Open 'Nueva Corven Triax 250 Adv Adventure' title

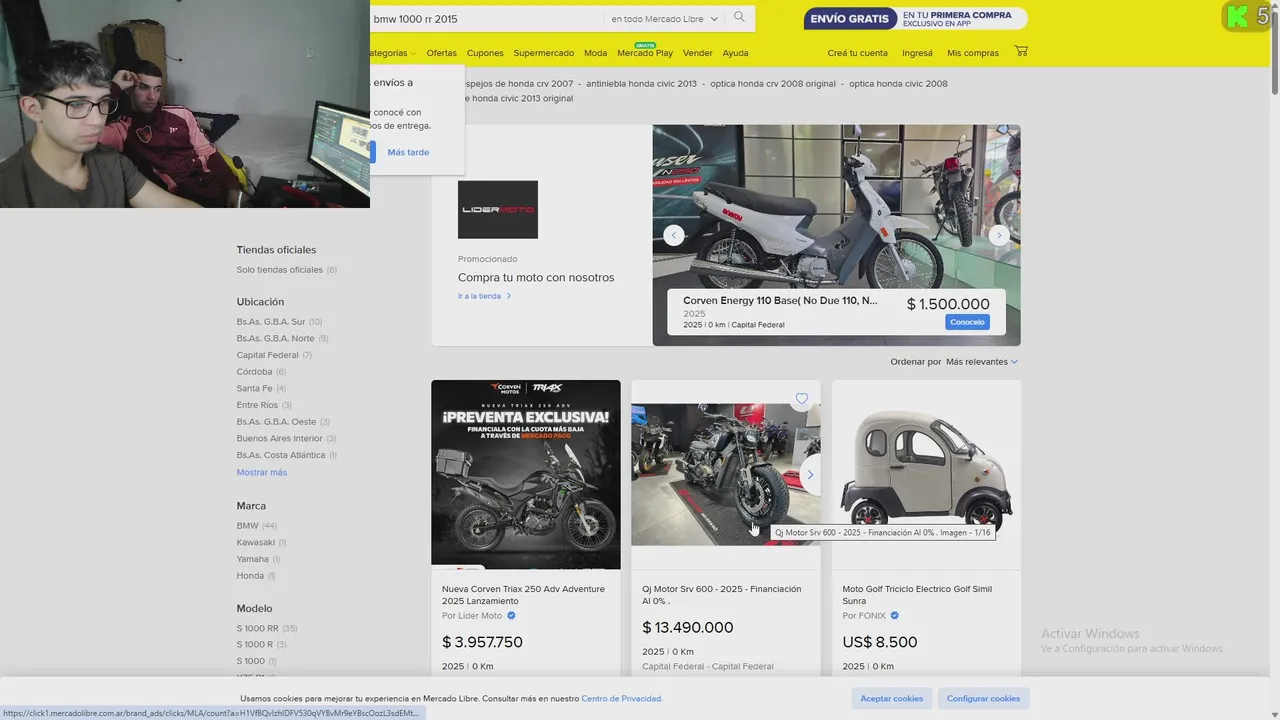click(x=523, y=595)
